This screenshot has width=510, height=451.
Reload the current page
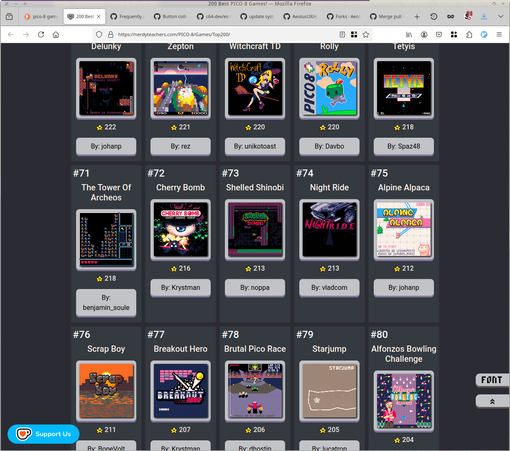41,34
